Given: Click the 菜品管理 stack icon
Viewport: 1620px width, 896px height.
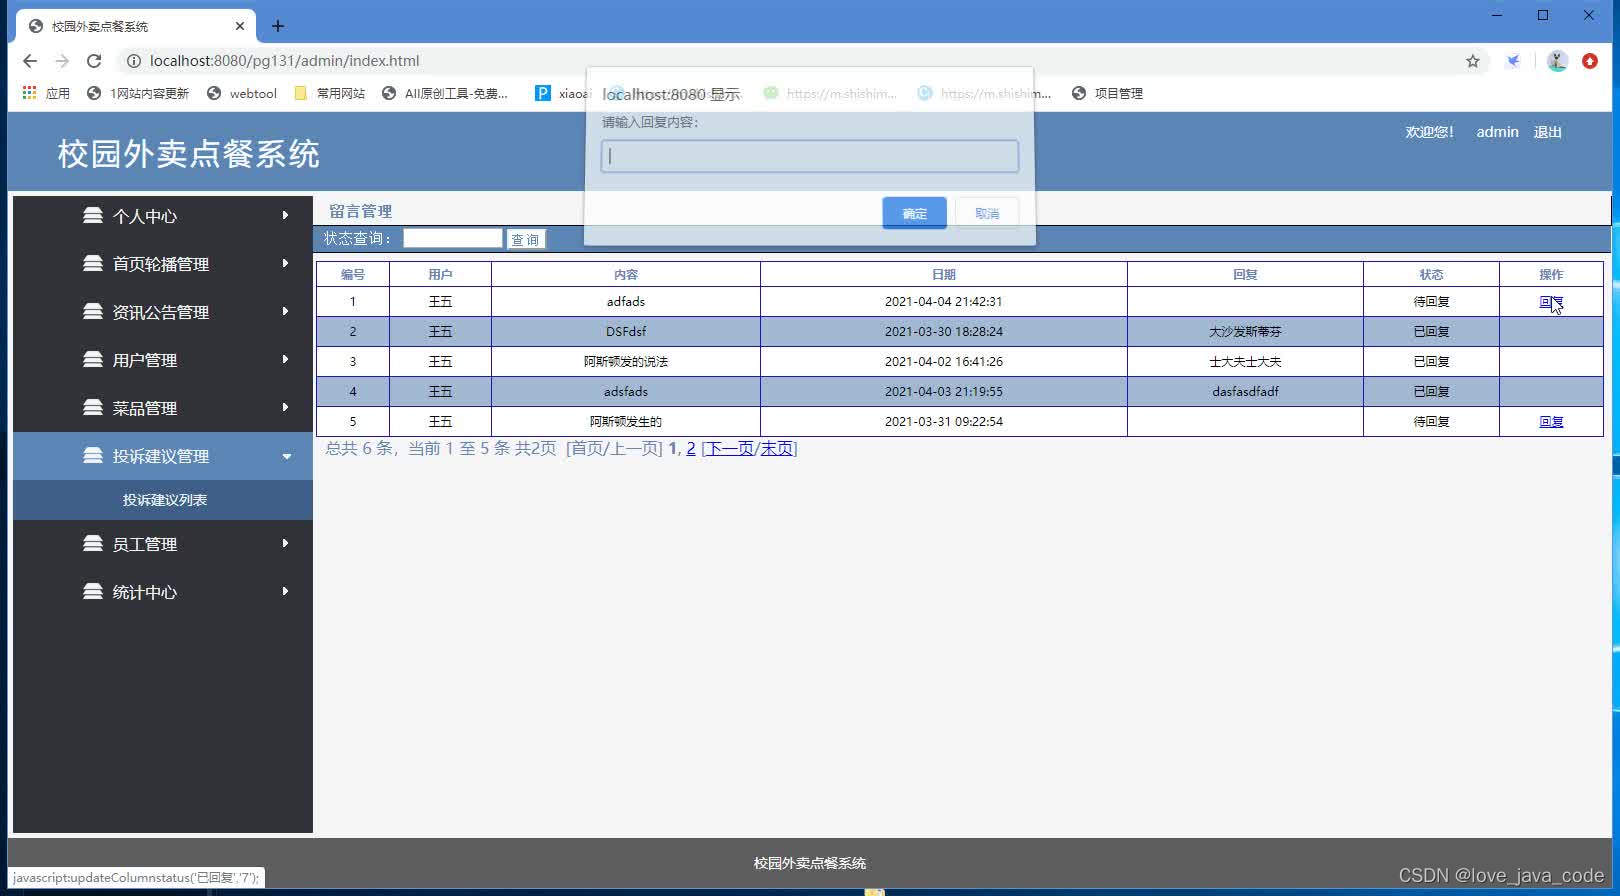Looking at the screenshot, I should (93, 408).
